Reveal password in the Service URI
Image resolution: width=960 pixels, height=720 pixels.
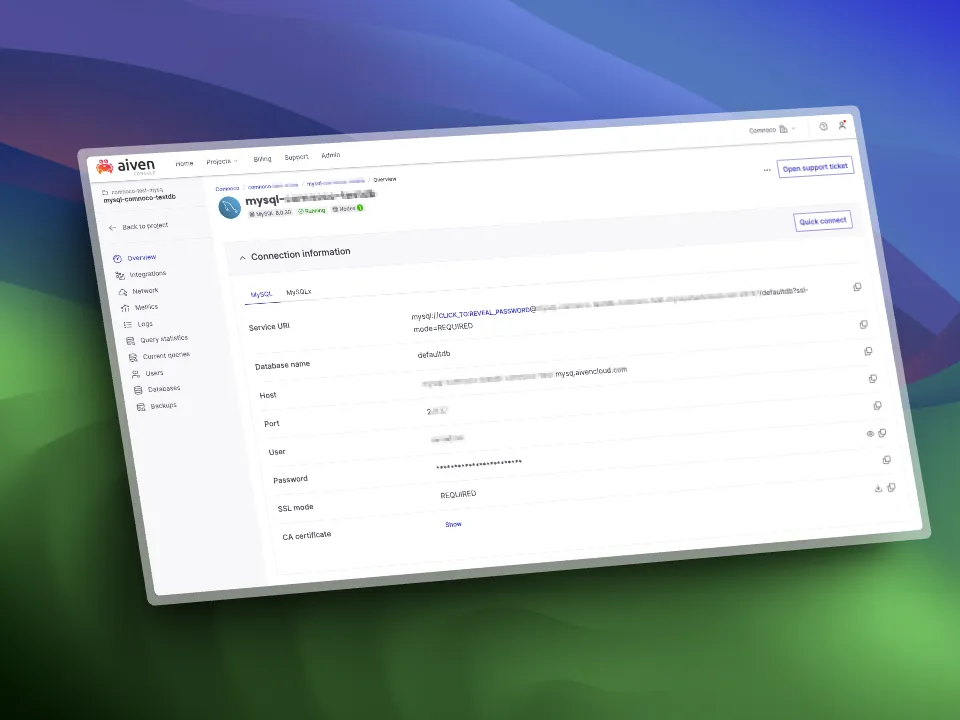[x=480, y=311]
